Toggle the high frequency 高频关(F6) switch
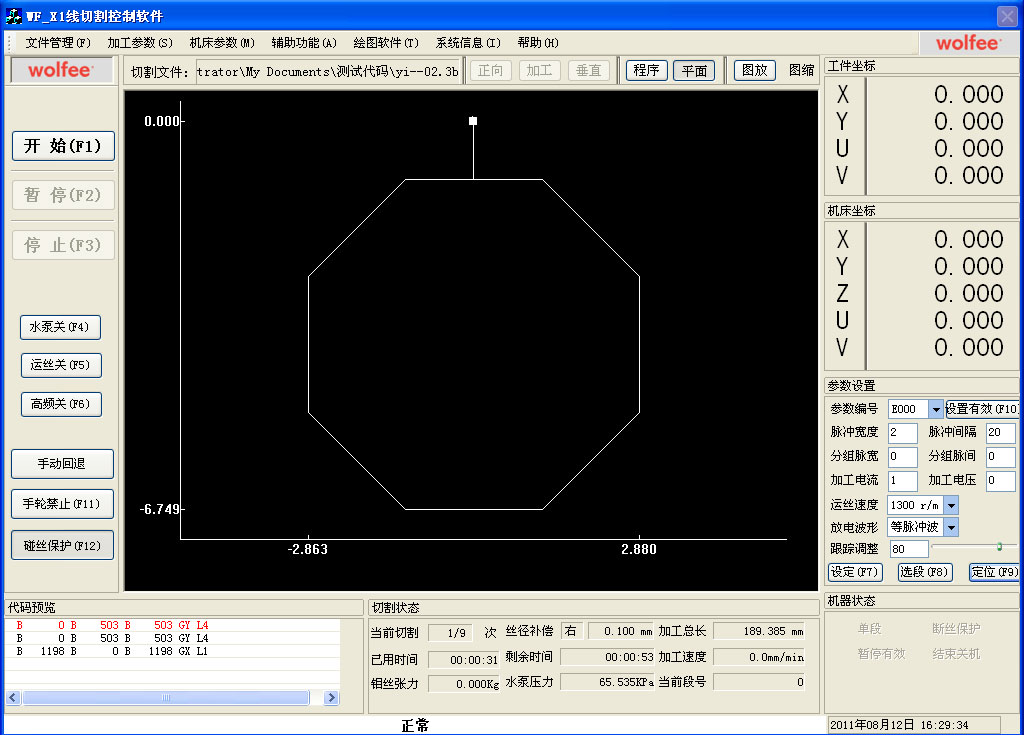The width and height of the screenshot is (1024, 735). click(60, 404)
